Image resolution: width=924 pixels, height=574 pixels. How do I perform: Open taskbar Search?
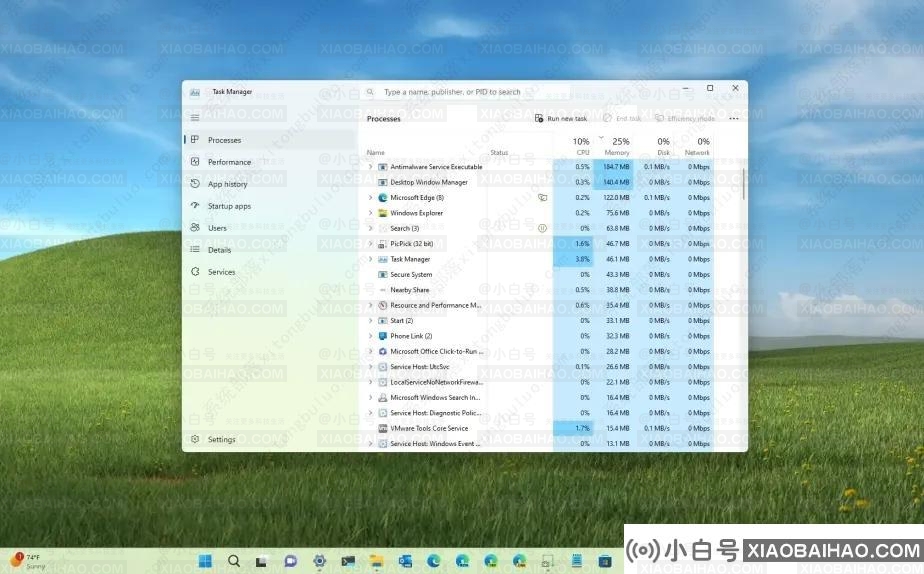point(234,561)
